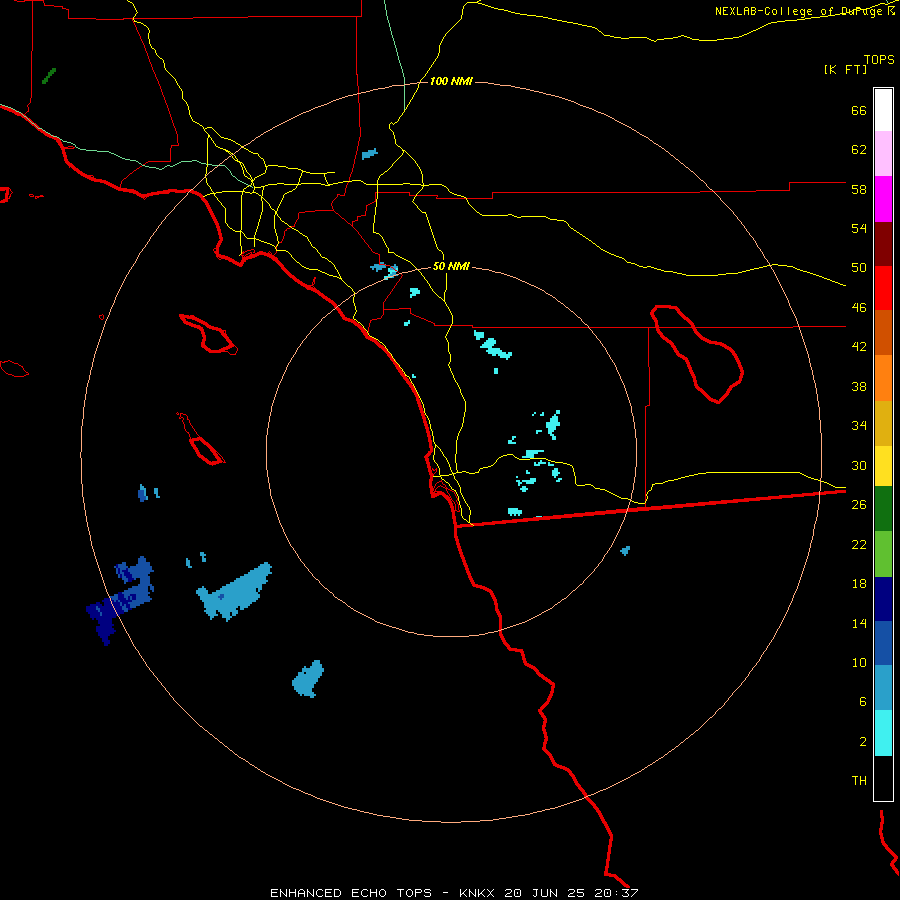Click the magenta 58 kft legend swatch
Image resolution: width=900 pixels, height=900 pixels.
pyautogui.click(x=883, y=199)
